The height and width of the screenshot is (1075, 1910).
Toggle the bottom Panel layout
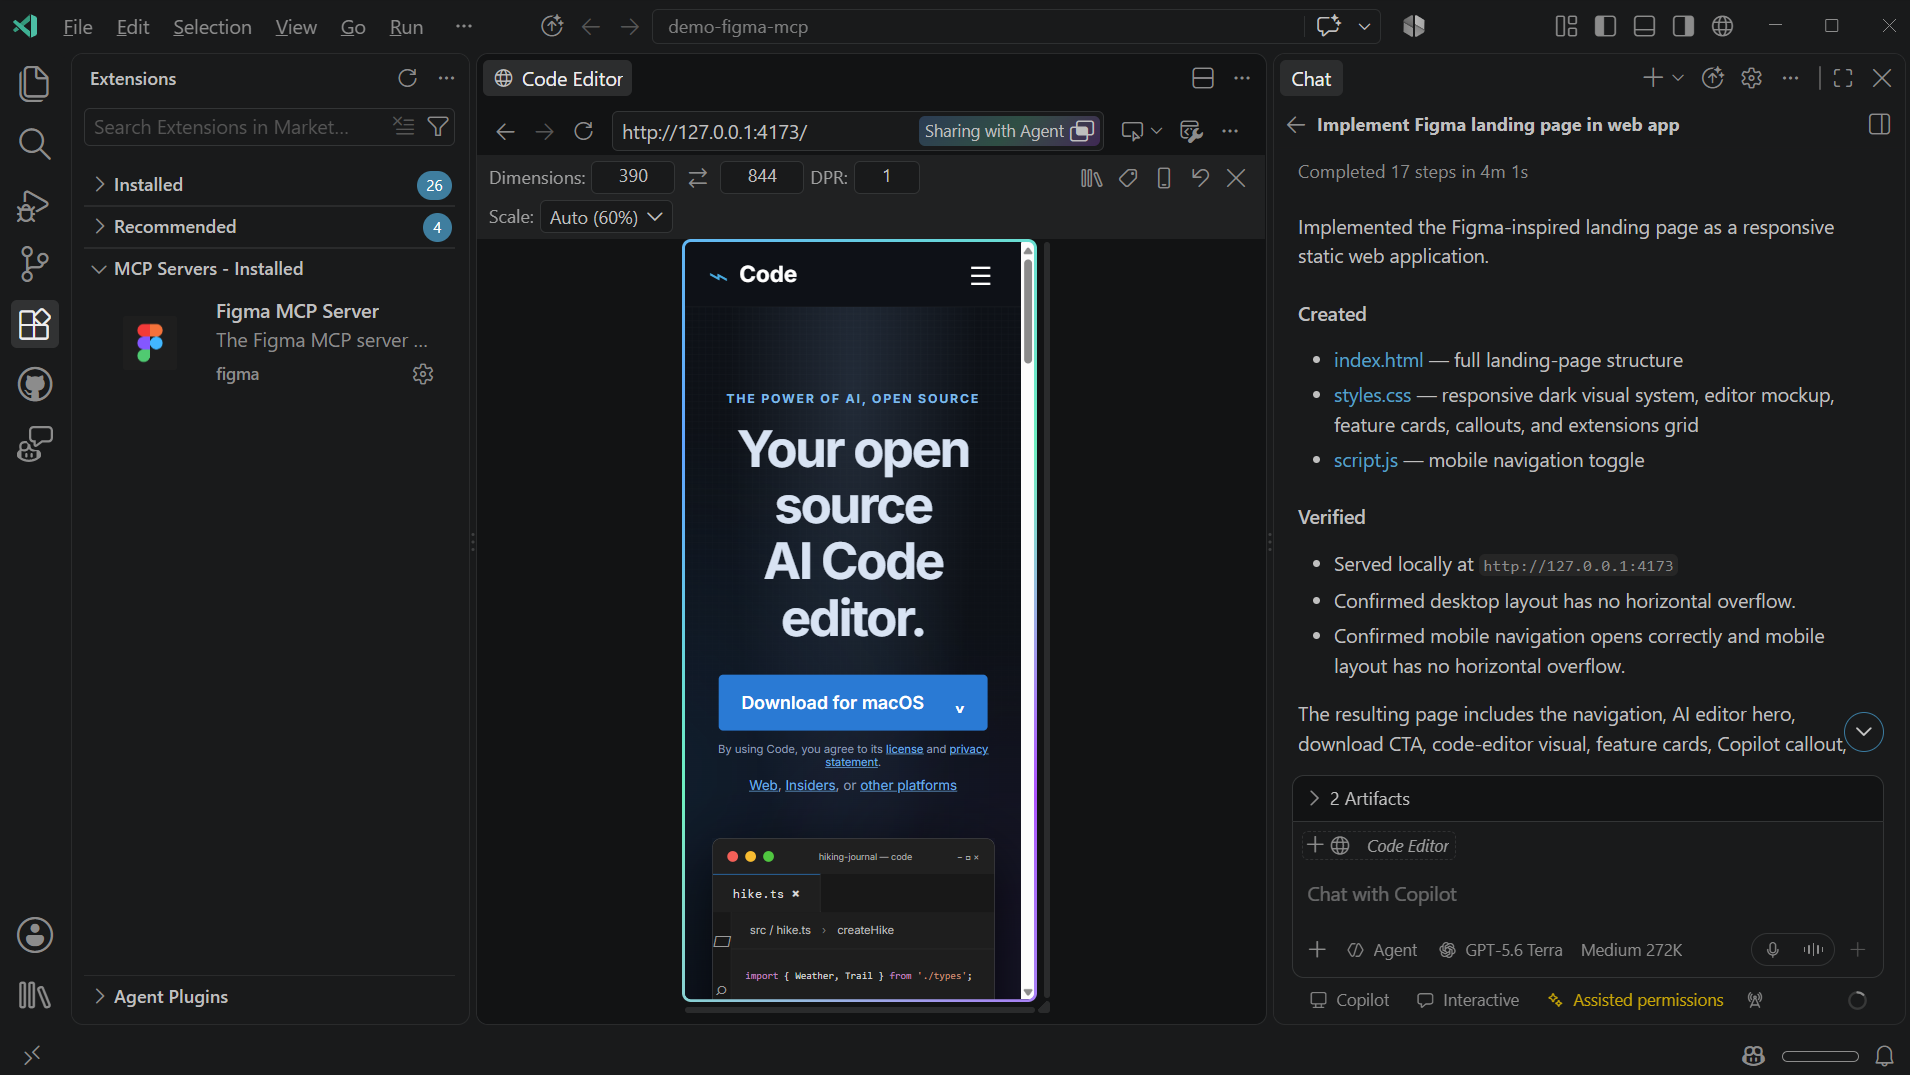[x=1644, y=26]
